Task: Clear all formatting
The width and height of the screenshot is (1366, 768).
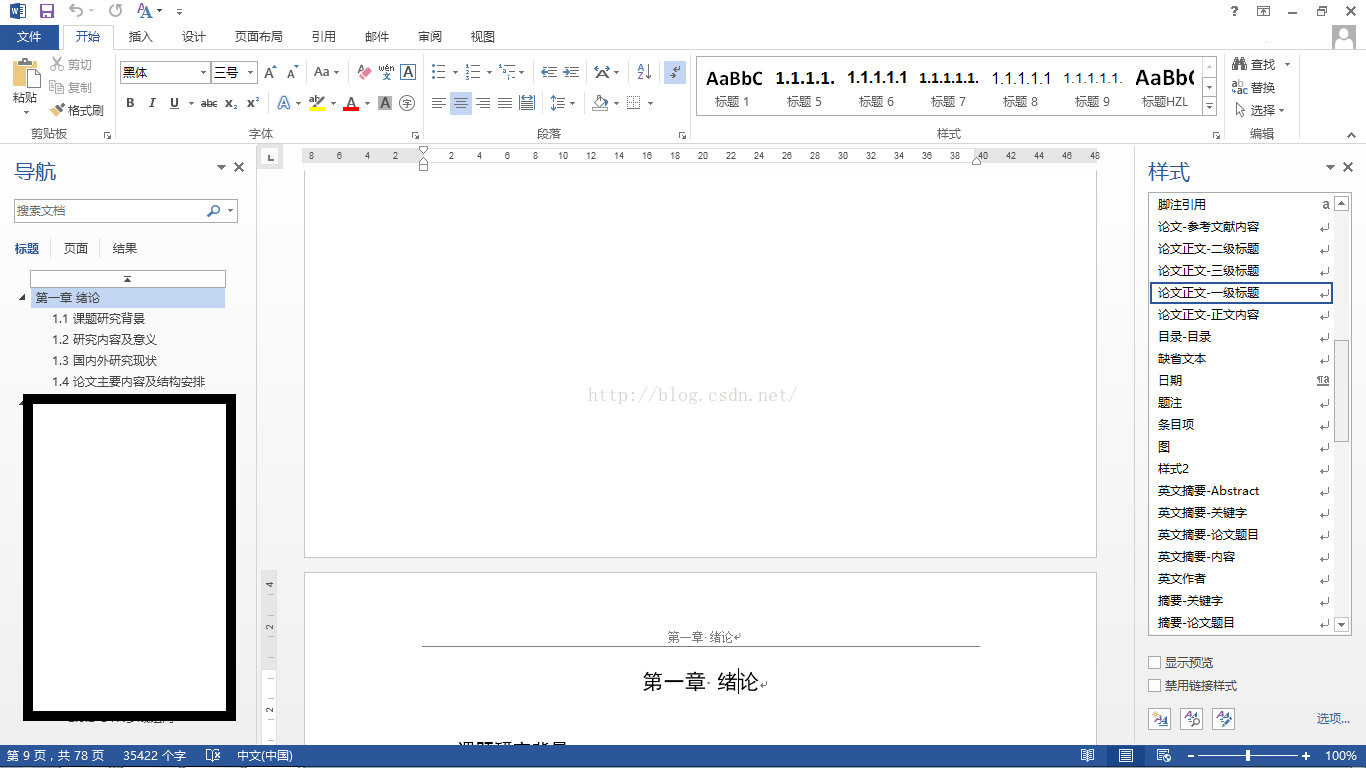Action: point(364,72)
